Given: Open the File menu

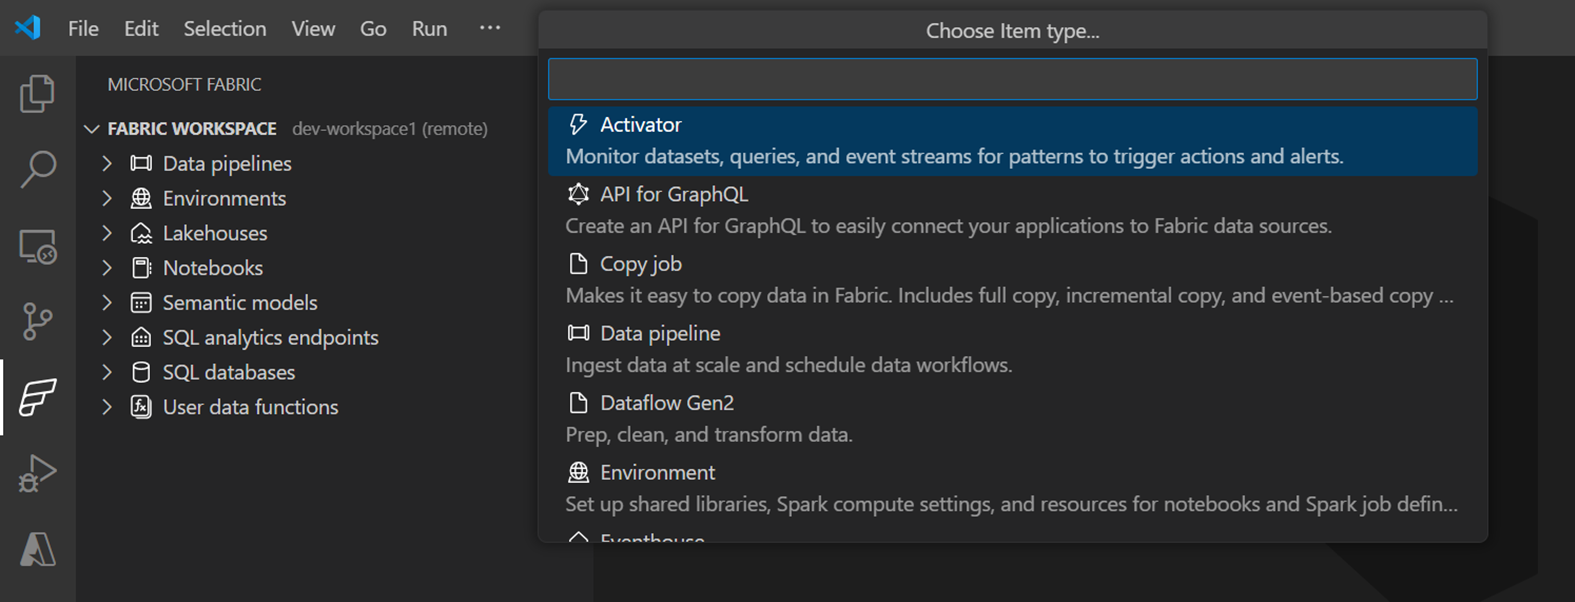Looking at the screenshot, I should (x=83, y=28).
